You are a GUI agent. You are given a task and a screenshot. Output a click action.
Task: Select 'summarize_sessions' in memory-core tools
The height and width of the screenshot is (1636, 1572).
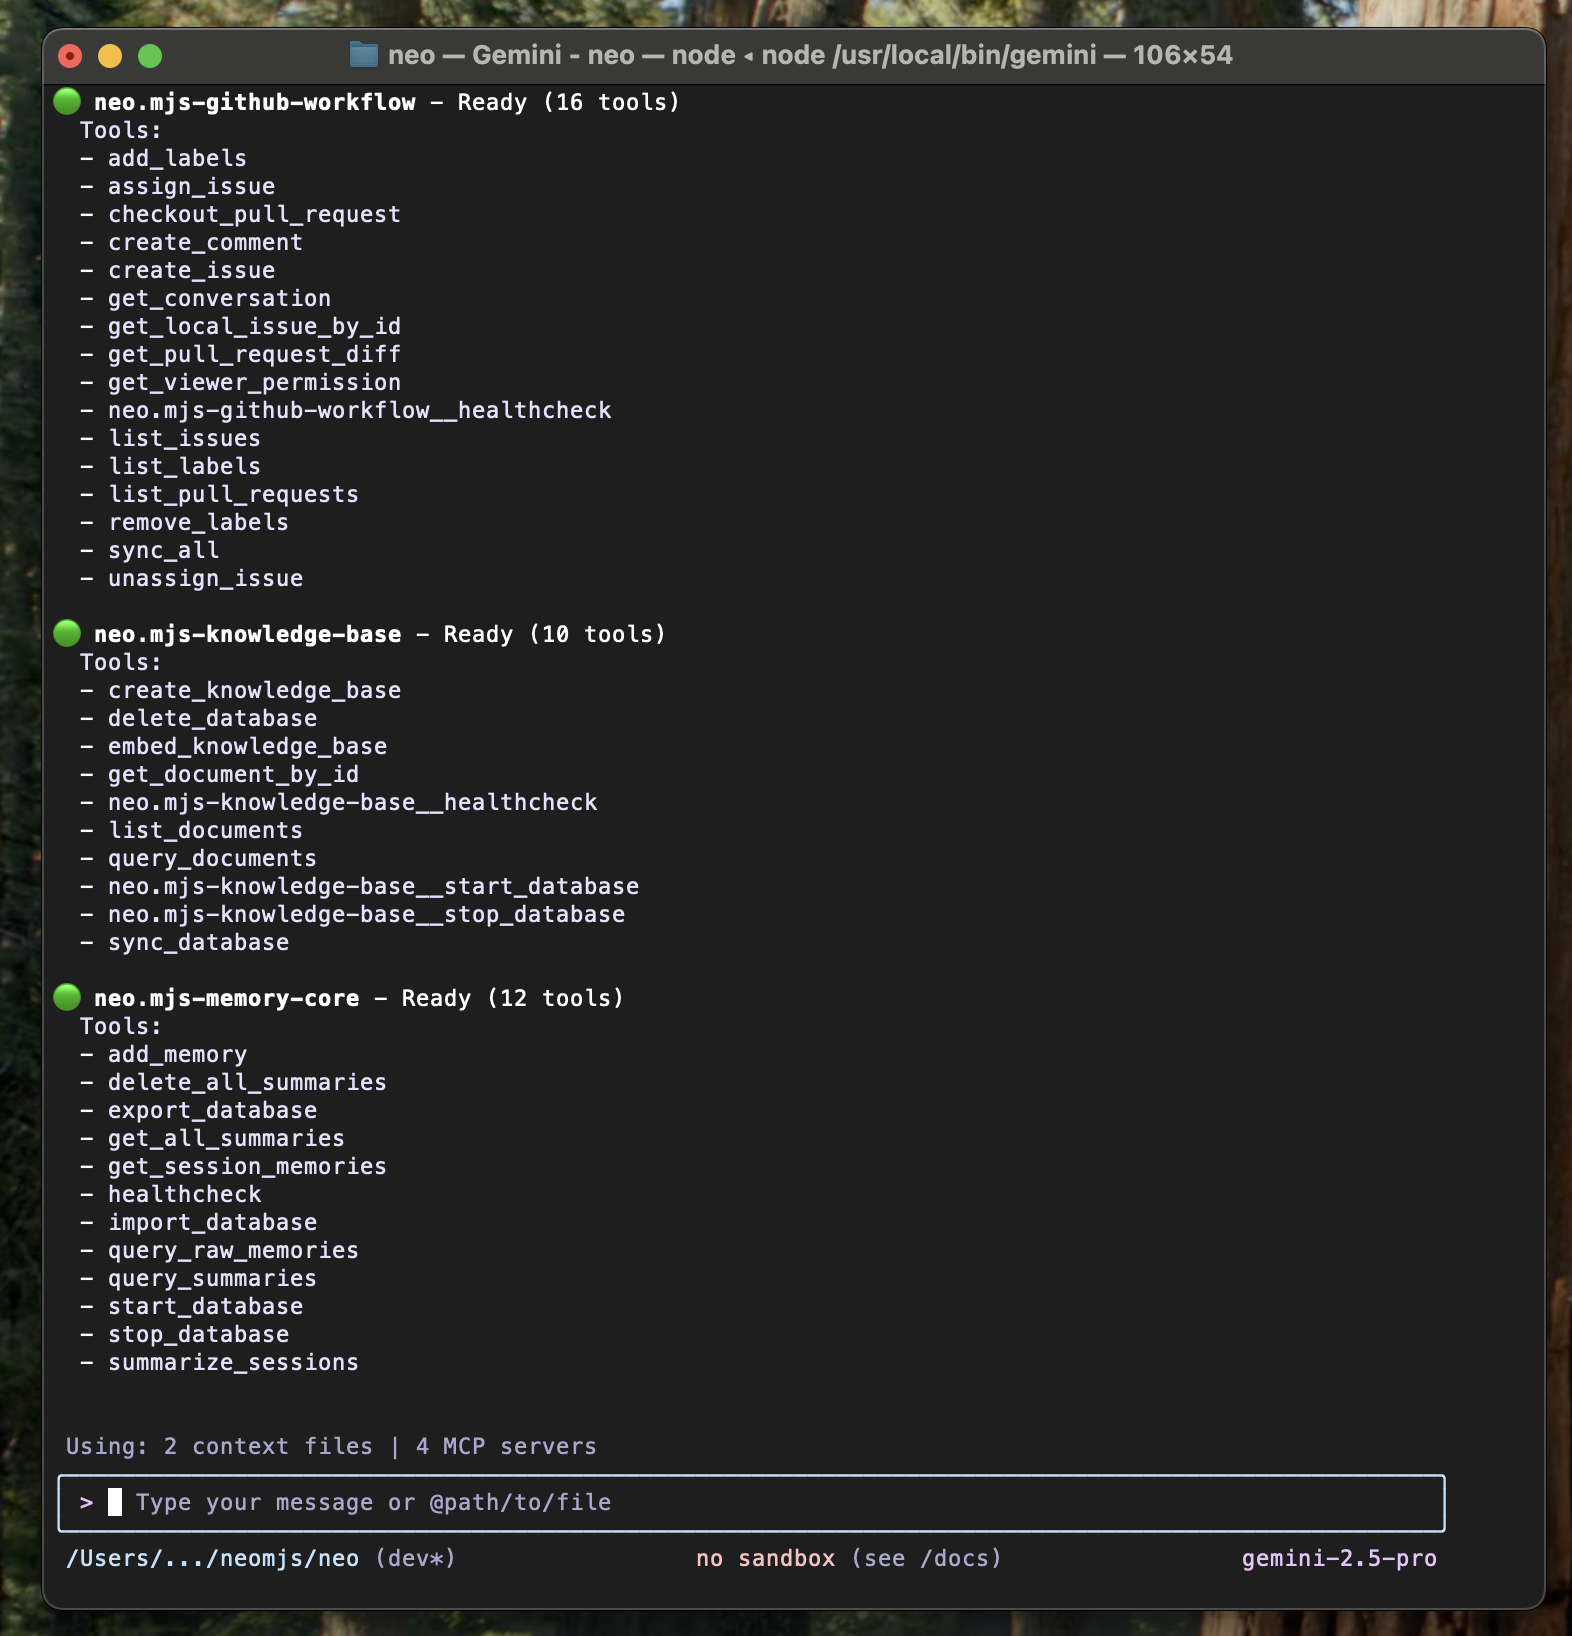(233, 1362)
